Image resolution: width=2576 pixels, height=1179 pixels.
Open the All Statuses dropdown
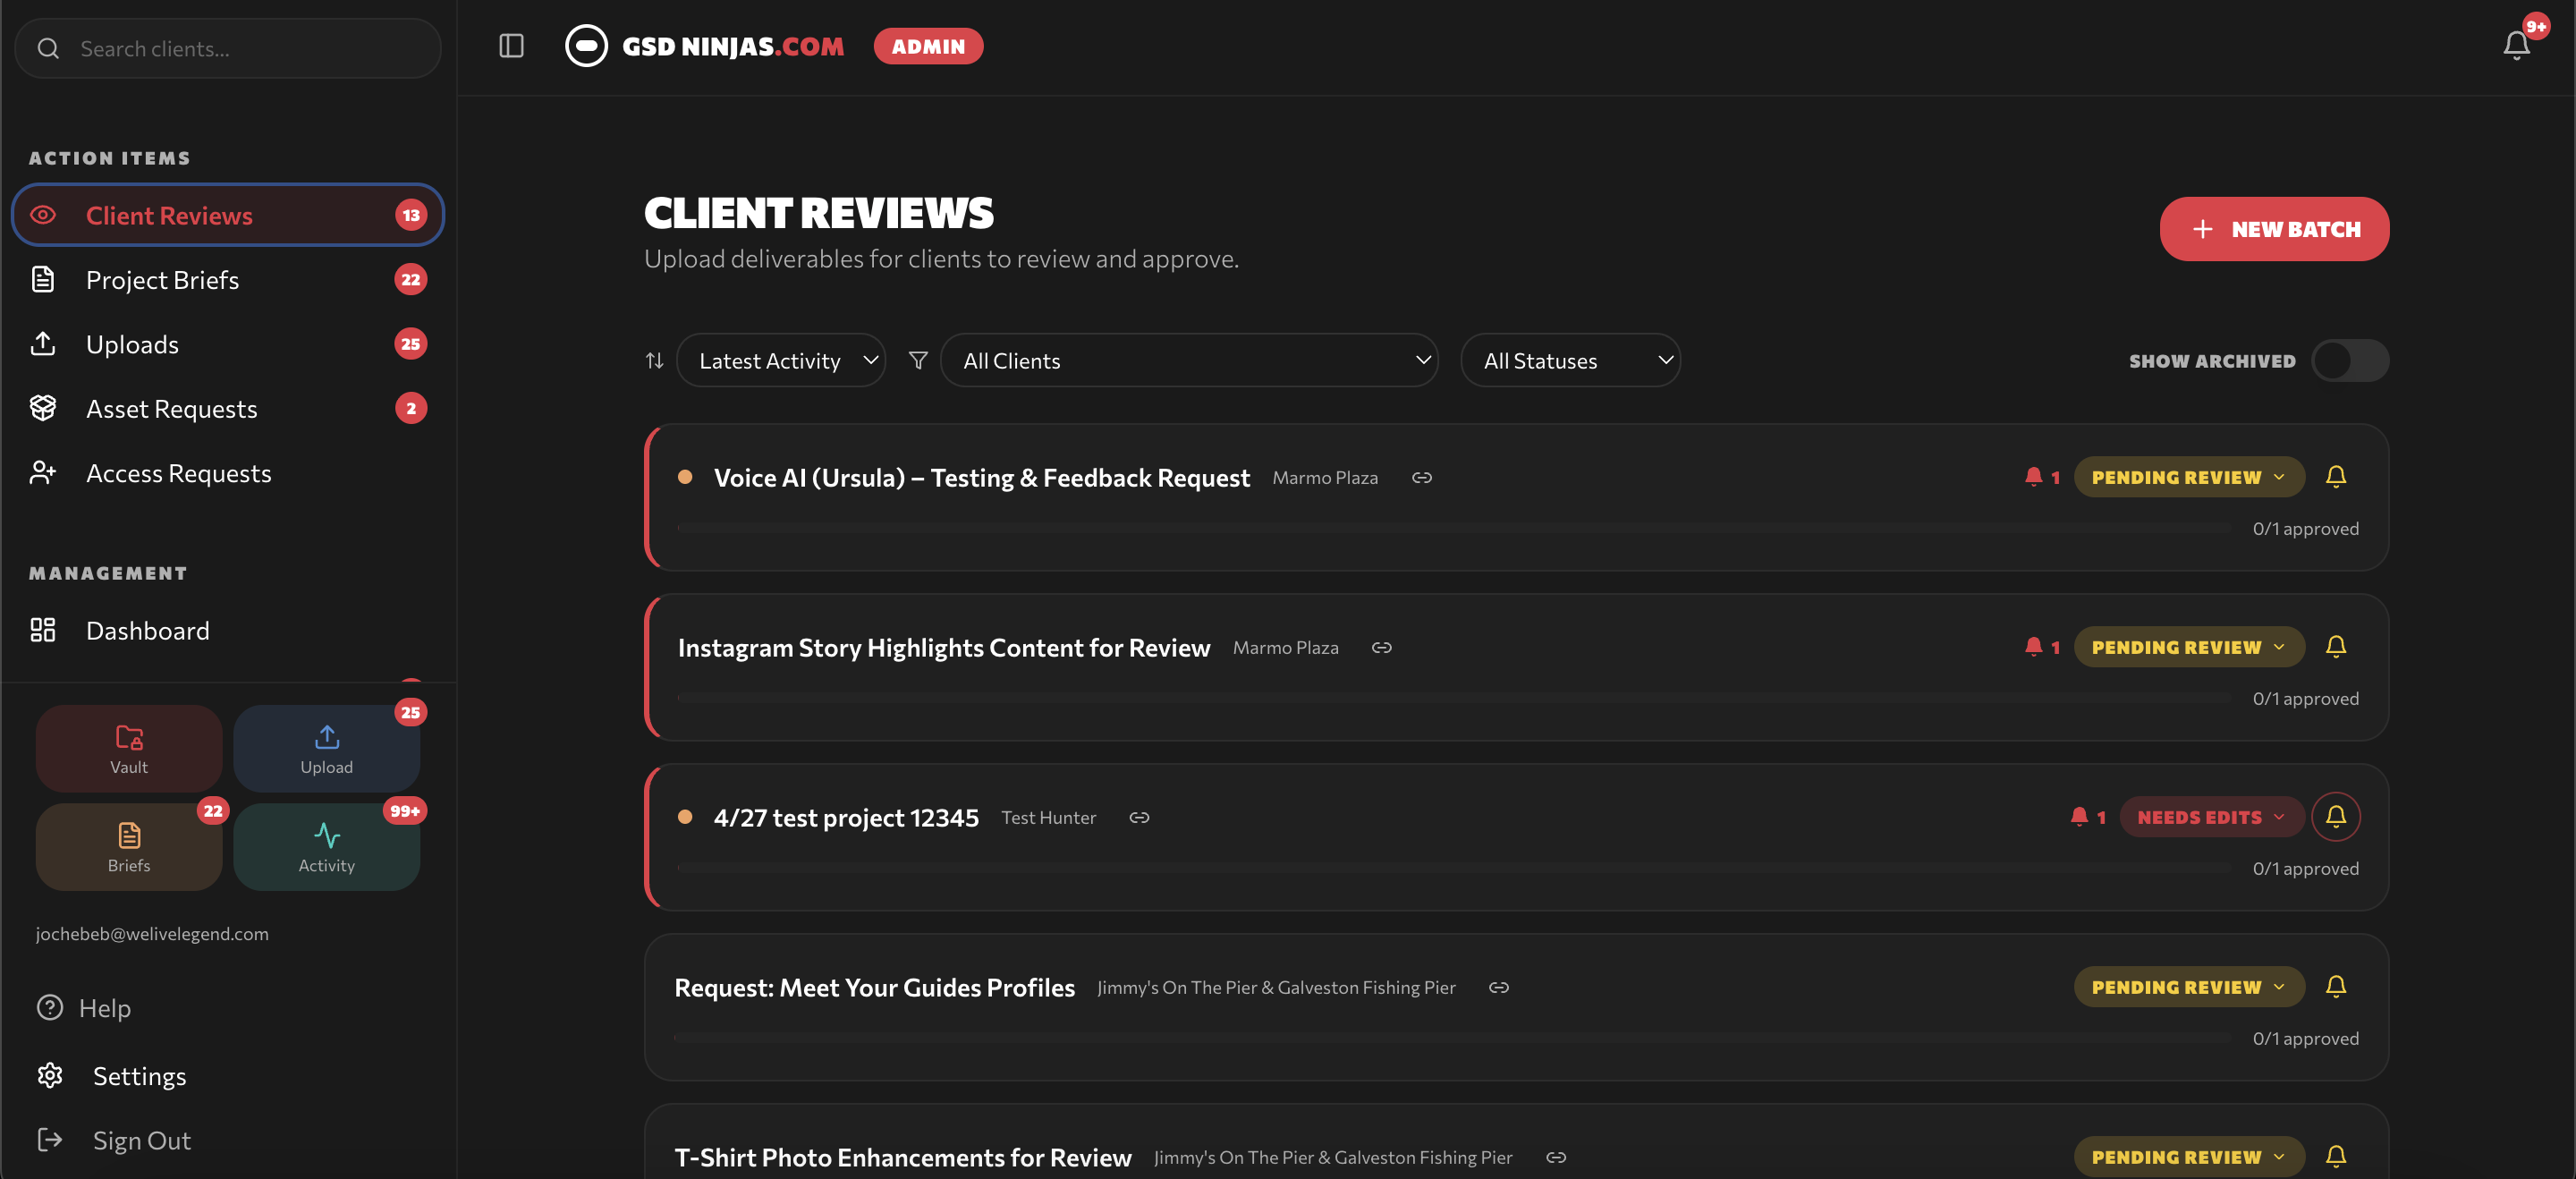(1570, 360)
